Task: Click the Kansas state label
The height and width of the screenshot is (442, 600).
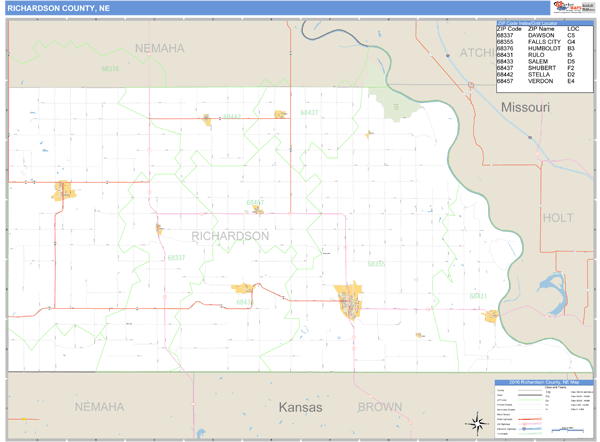Action: (x=300, y=408)
